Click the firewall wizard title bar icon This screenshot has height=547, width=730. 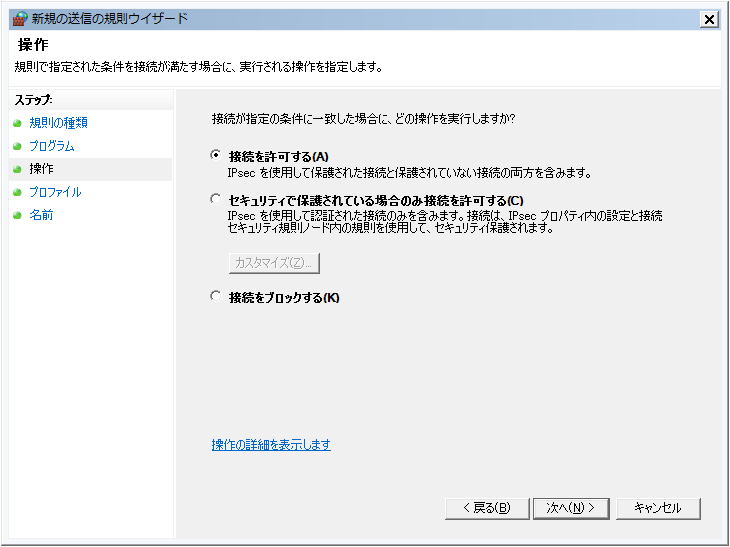20,19
